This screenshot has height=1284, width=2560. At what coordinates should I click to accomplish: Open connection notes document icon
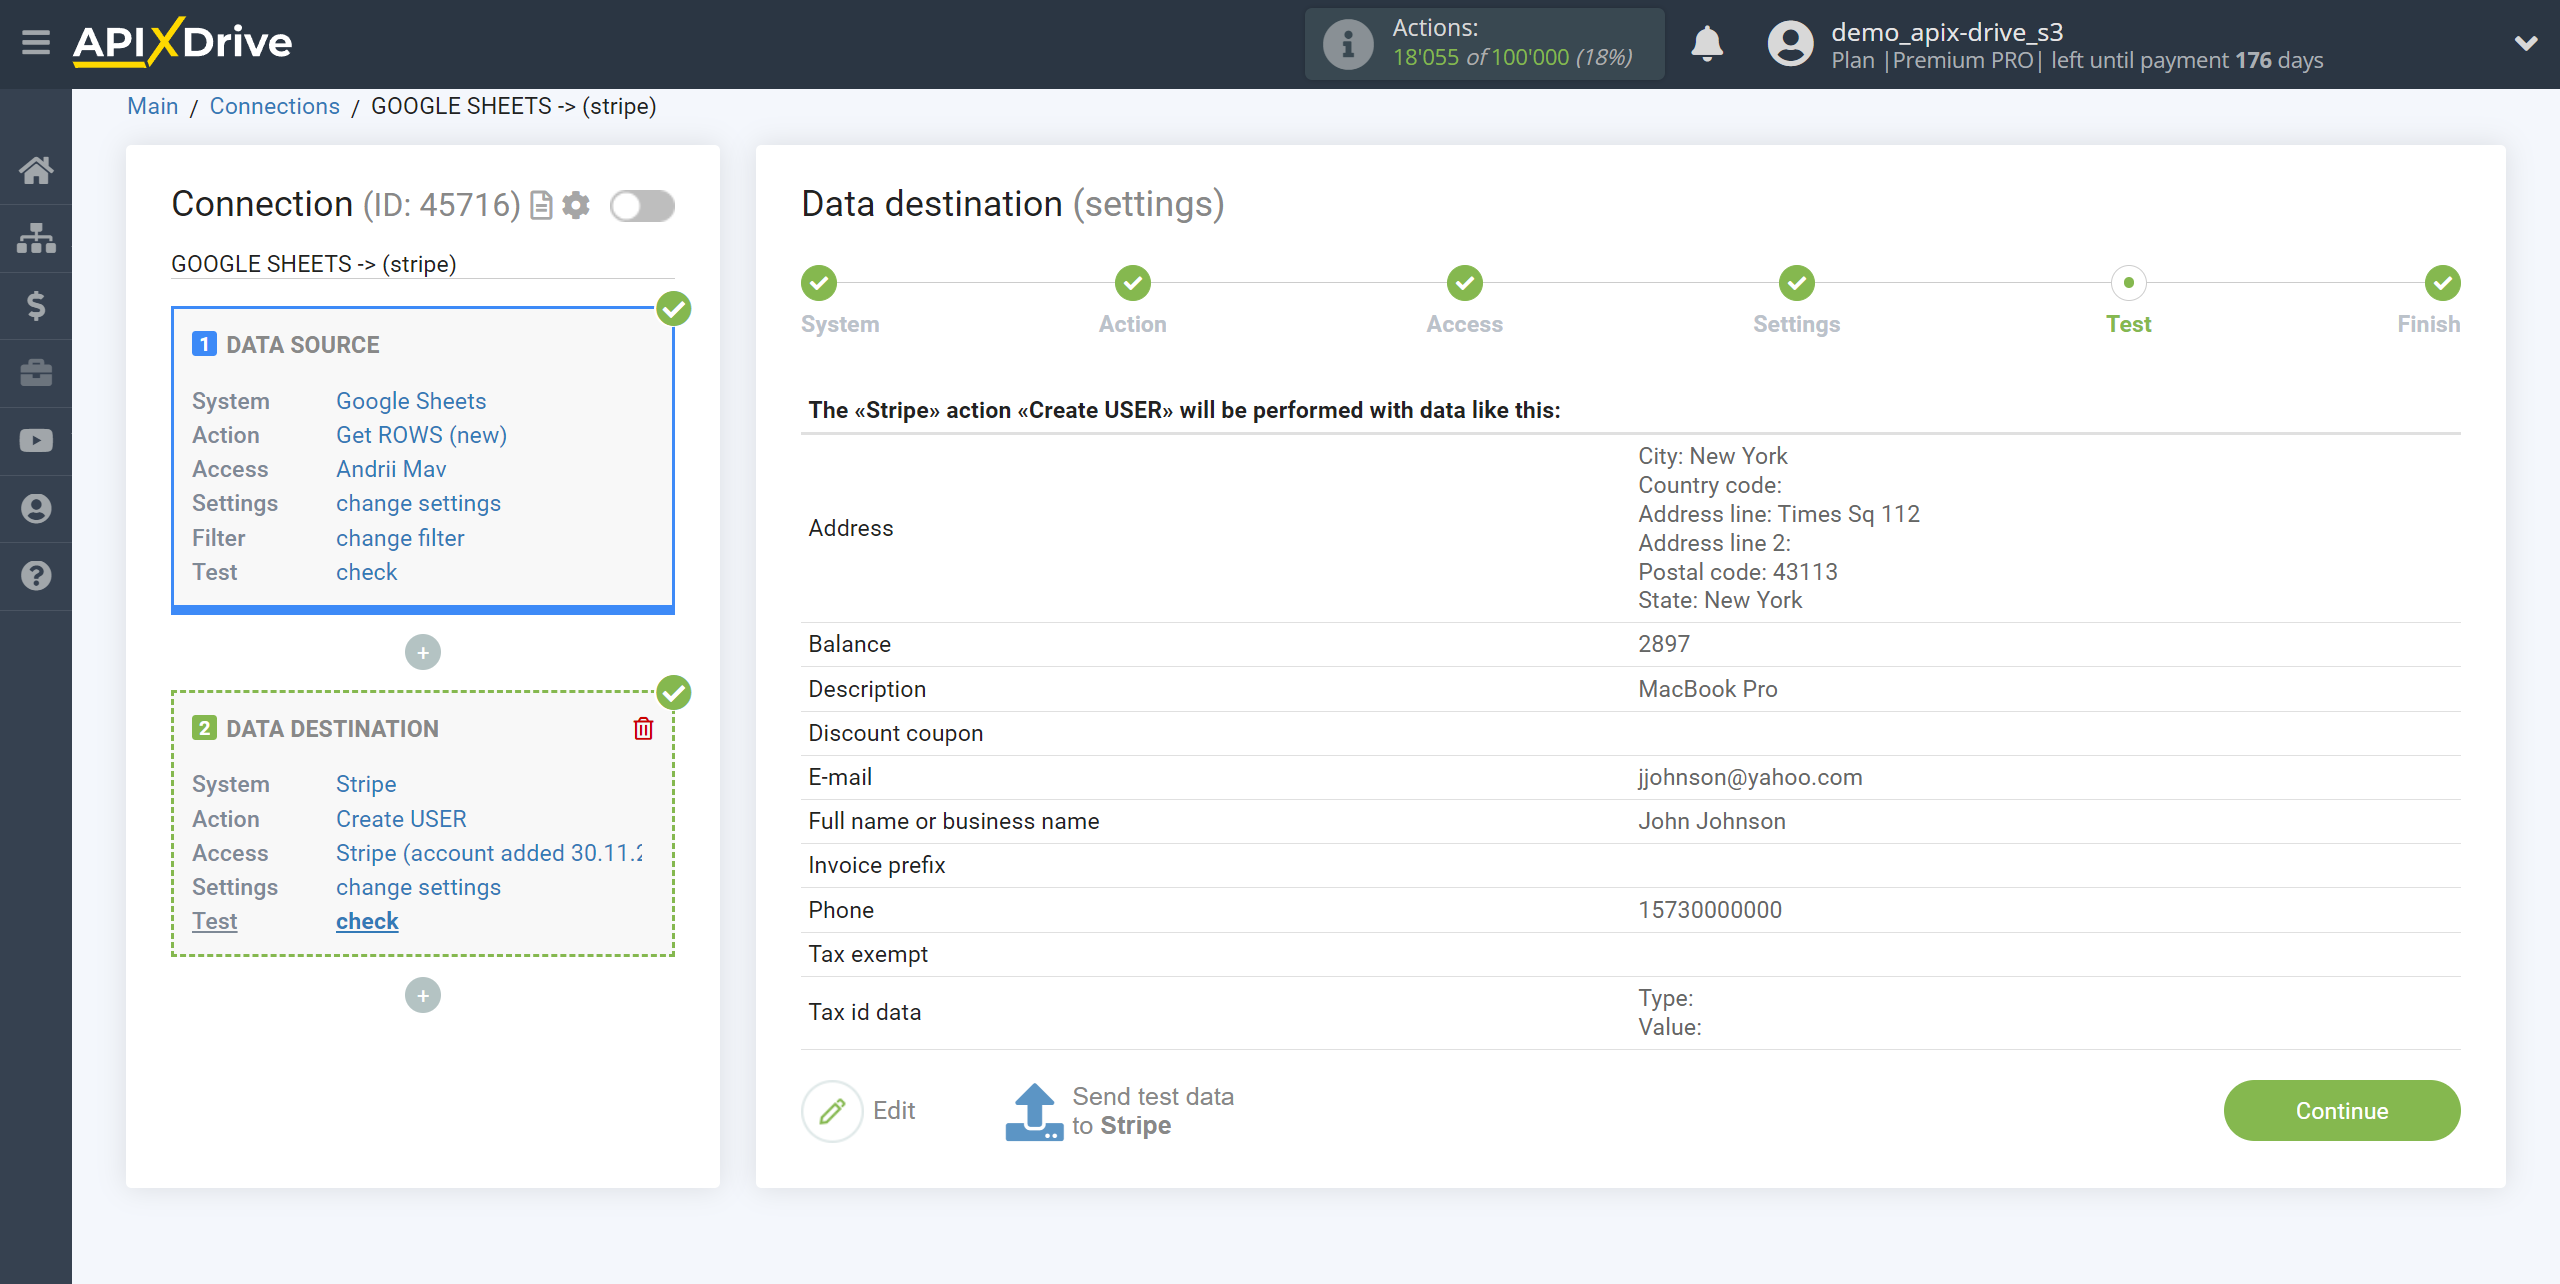541,205
